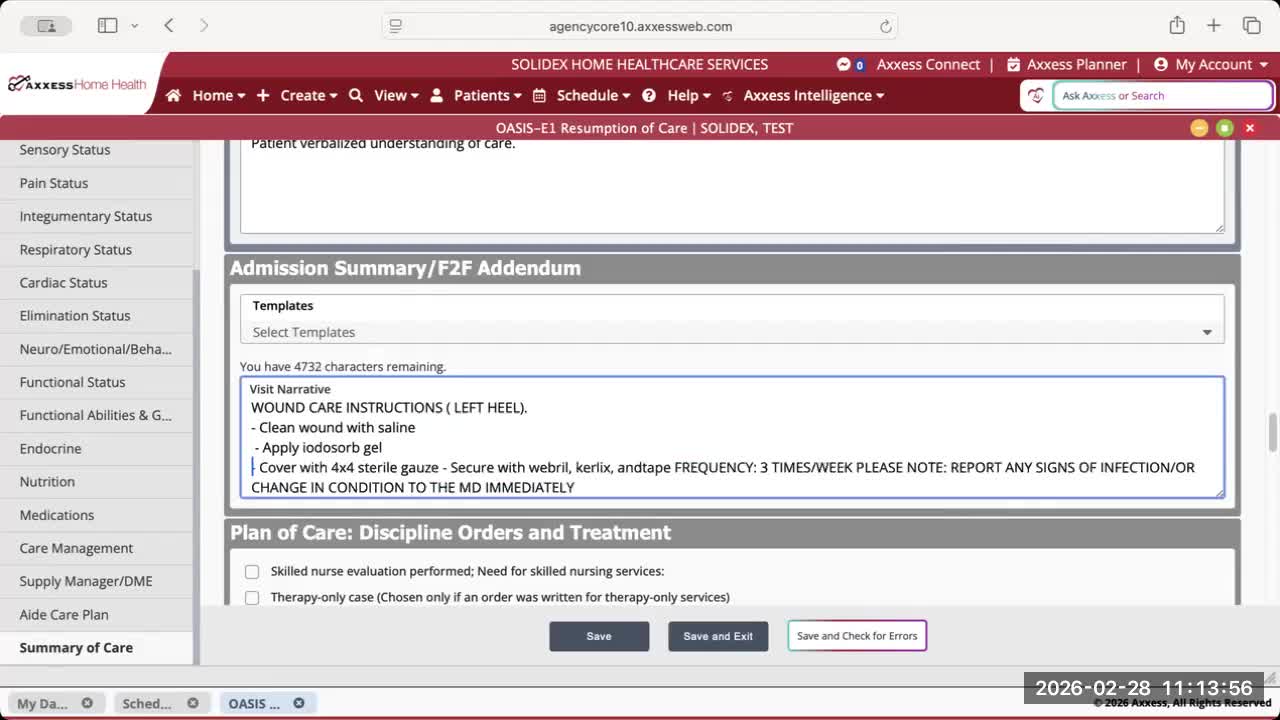Image resolution: width=1280 pixels, height=720 pixels.
Task: Click inside the Visit Narrative text area
Action: 731,447
